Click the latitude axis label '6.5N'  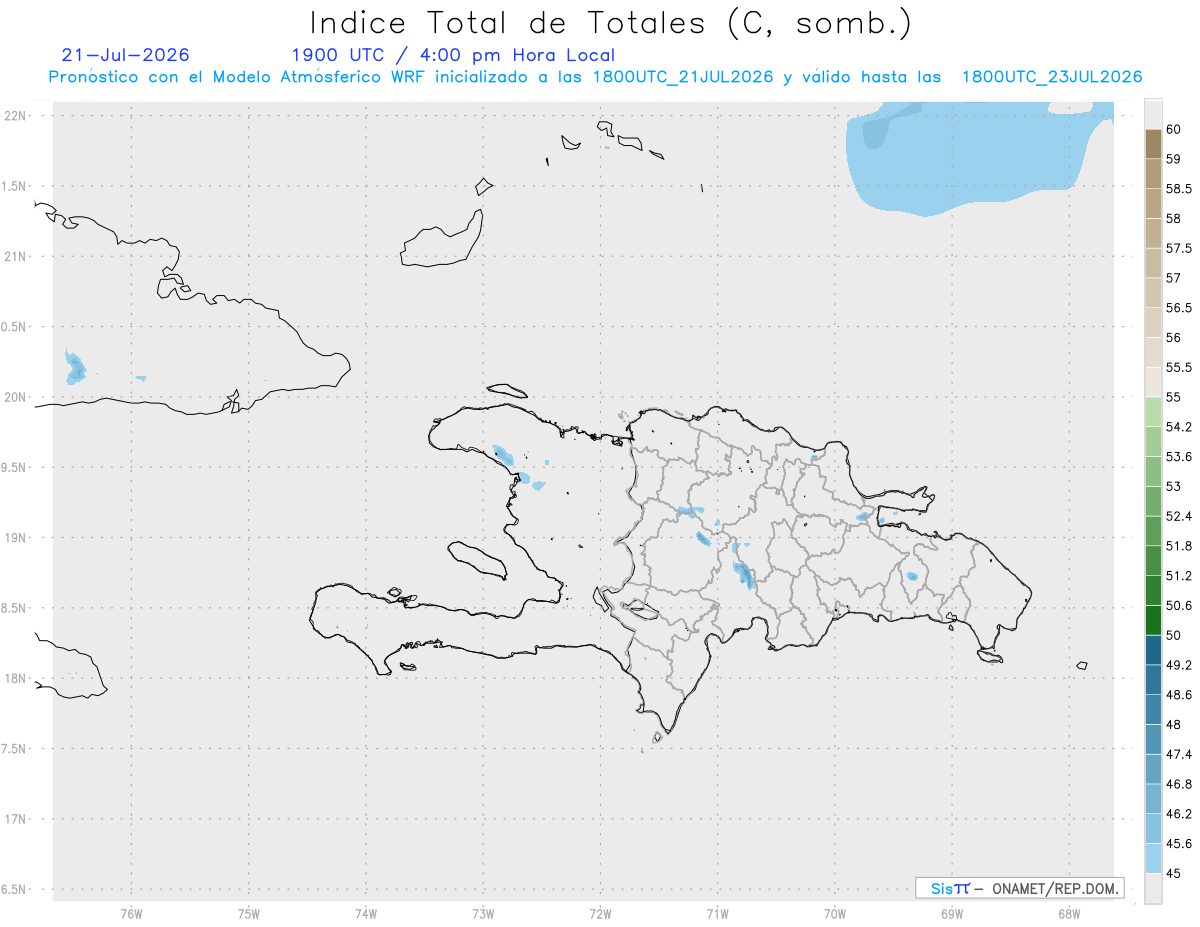click(14, 889)
